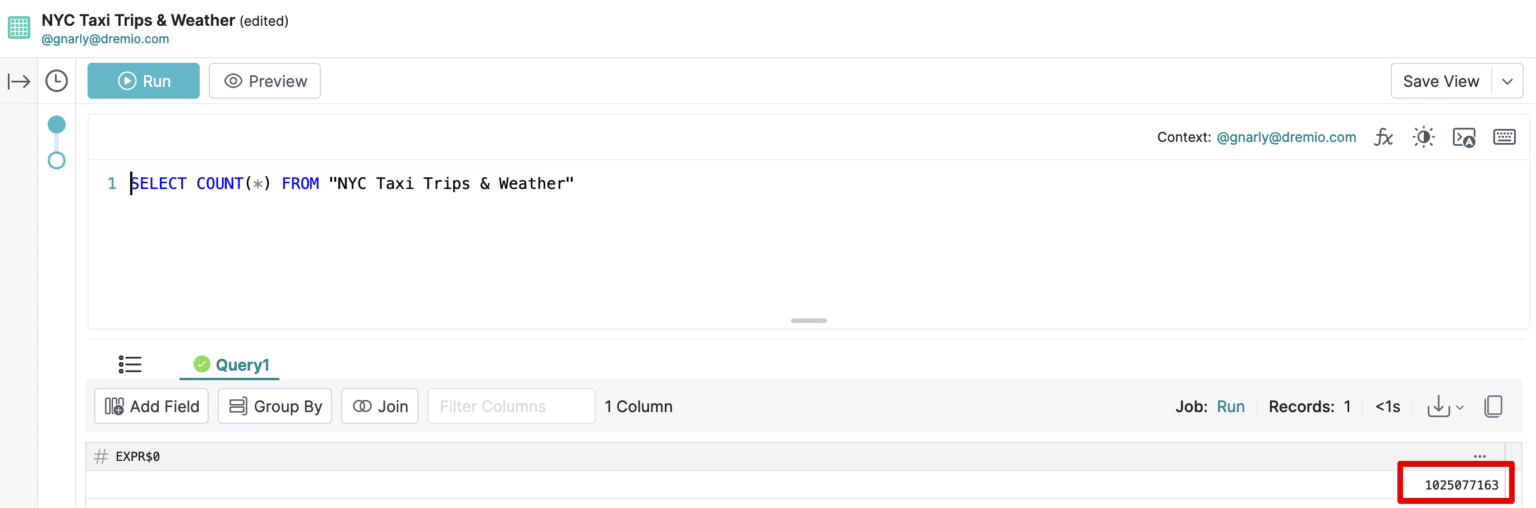Click the Preview button
Screen dimensions: 1536x508
pos(265,81)
